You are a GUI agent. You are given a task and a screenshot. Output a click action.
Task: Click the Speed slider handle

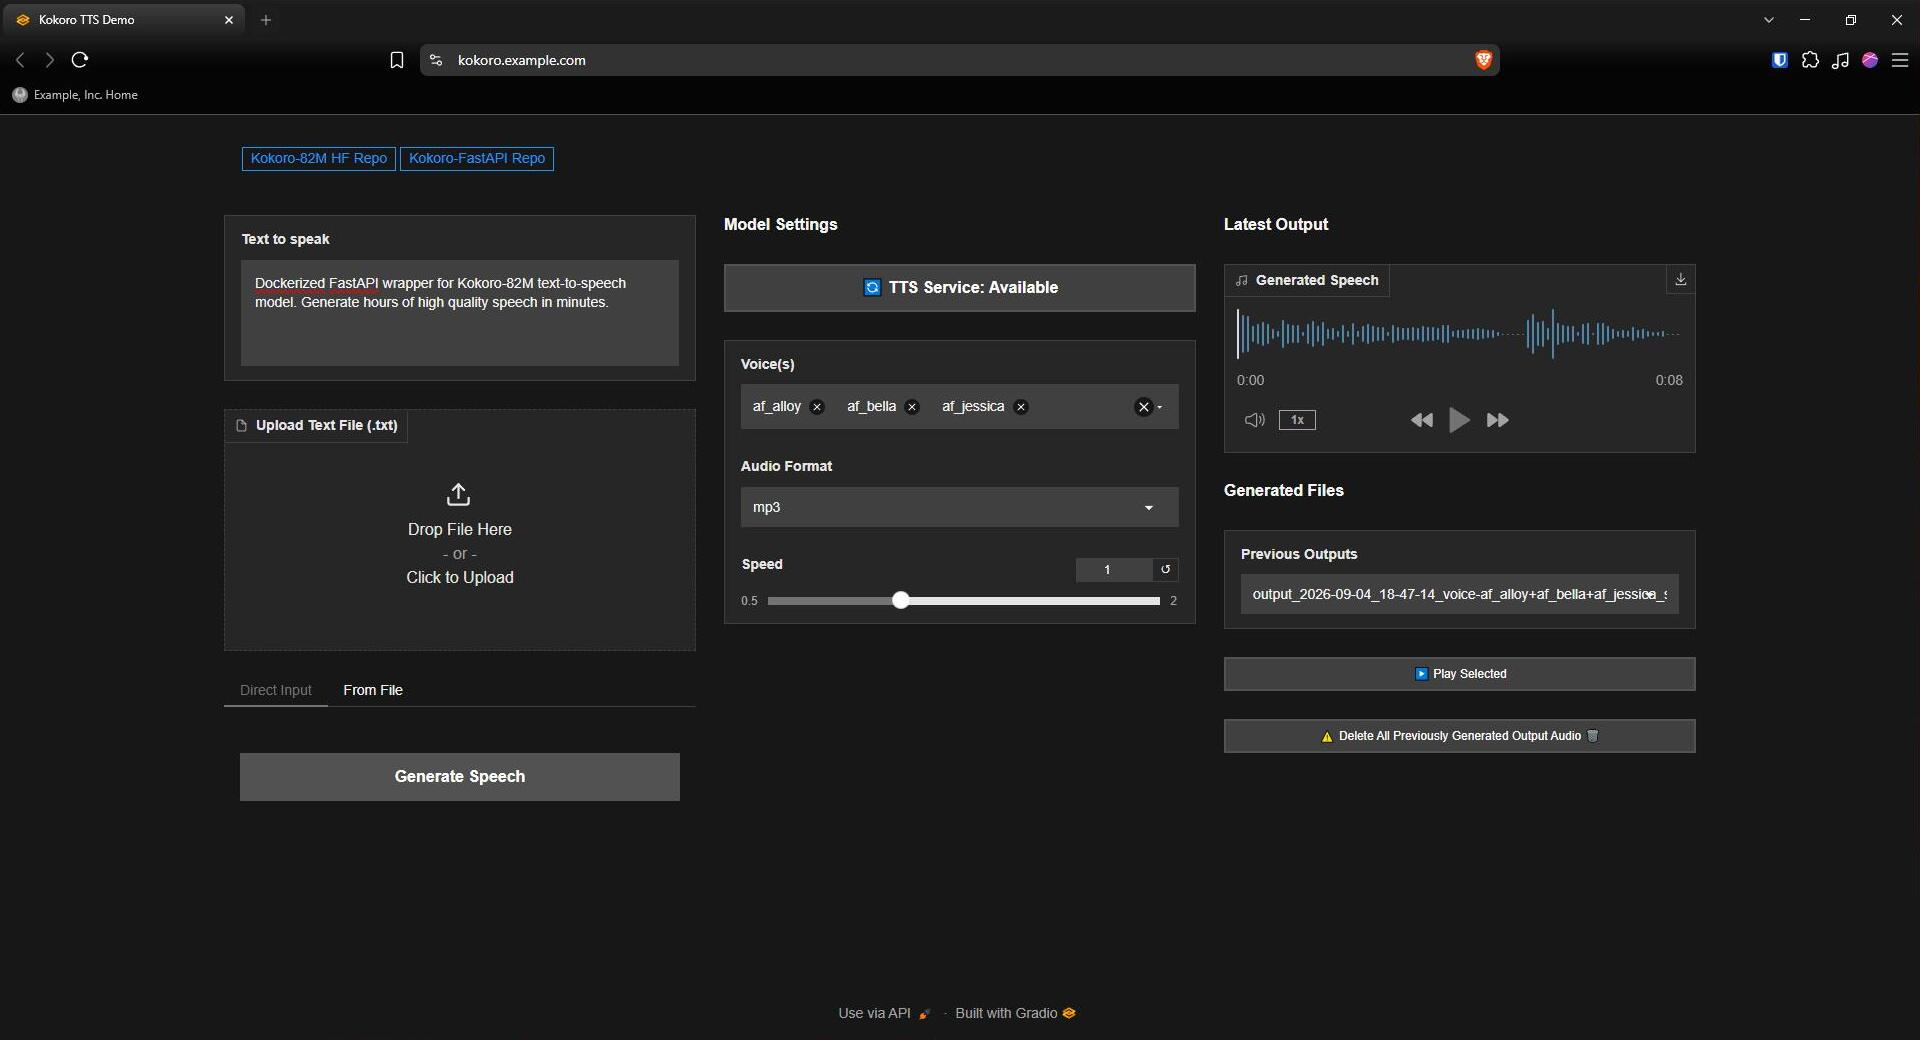tap(901, 600)
